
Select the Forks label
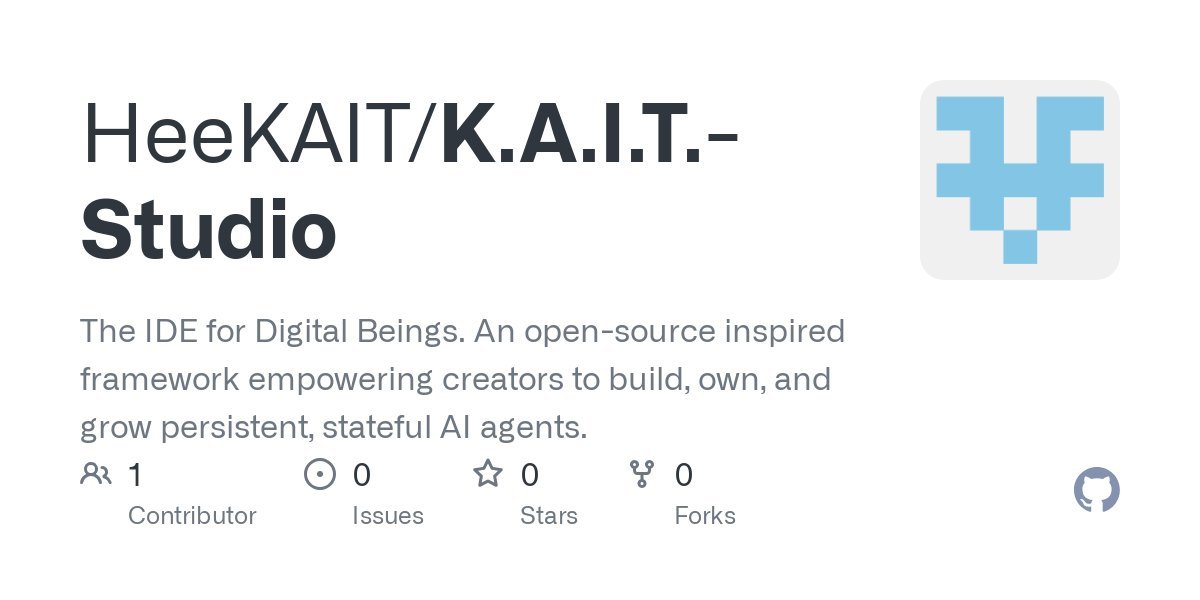[704, 516]
